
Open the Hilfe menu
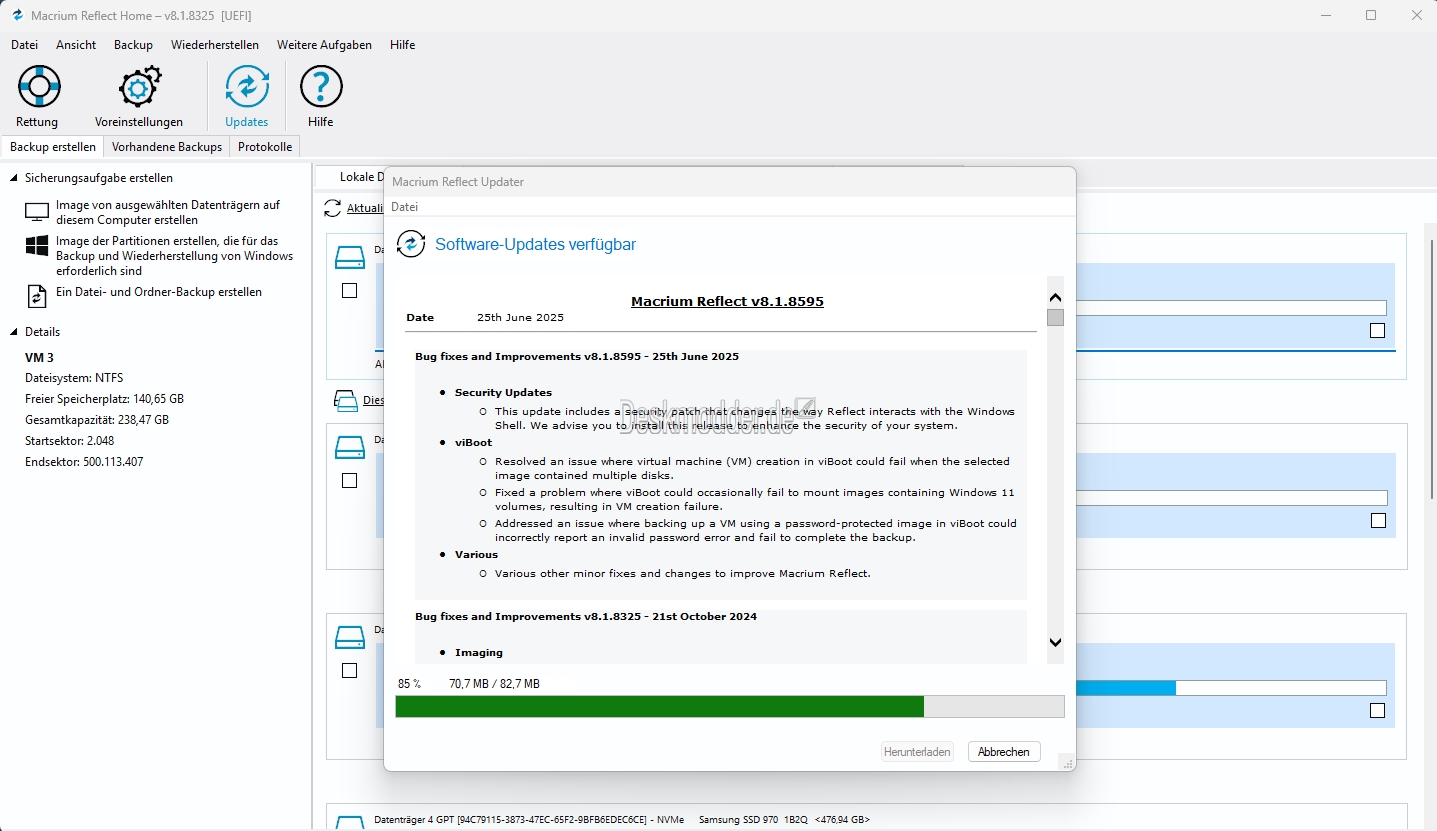point(402,45)
